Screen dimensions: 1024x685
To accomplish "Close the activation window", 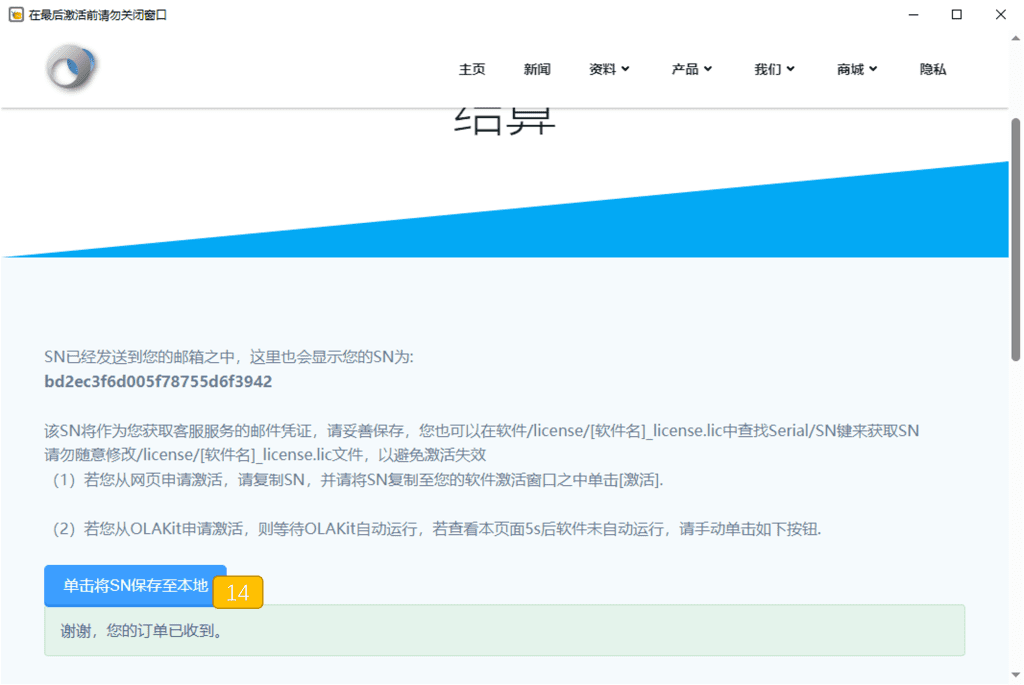I will tap(1001, 15).
